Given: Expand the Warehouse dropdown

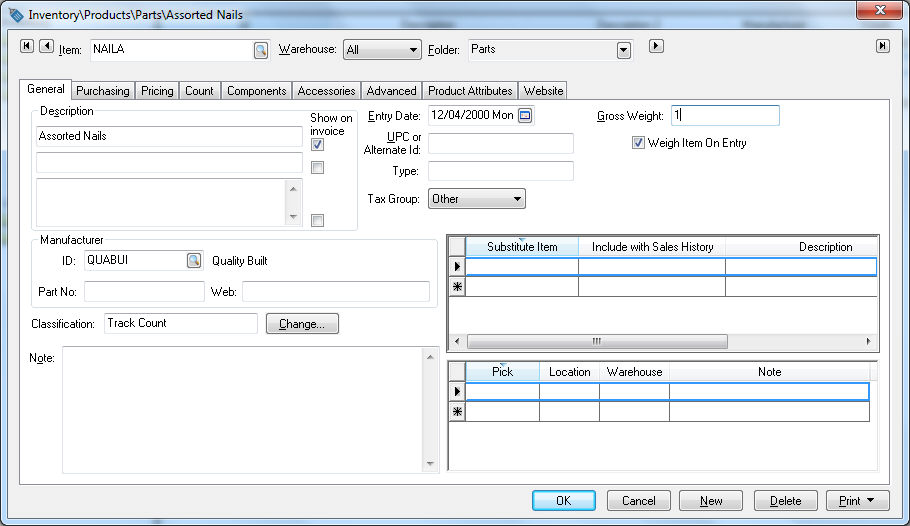Looking at the screenshot, I should pos(413,50).
